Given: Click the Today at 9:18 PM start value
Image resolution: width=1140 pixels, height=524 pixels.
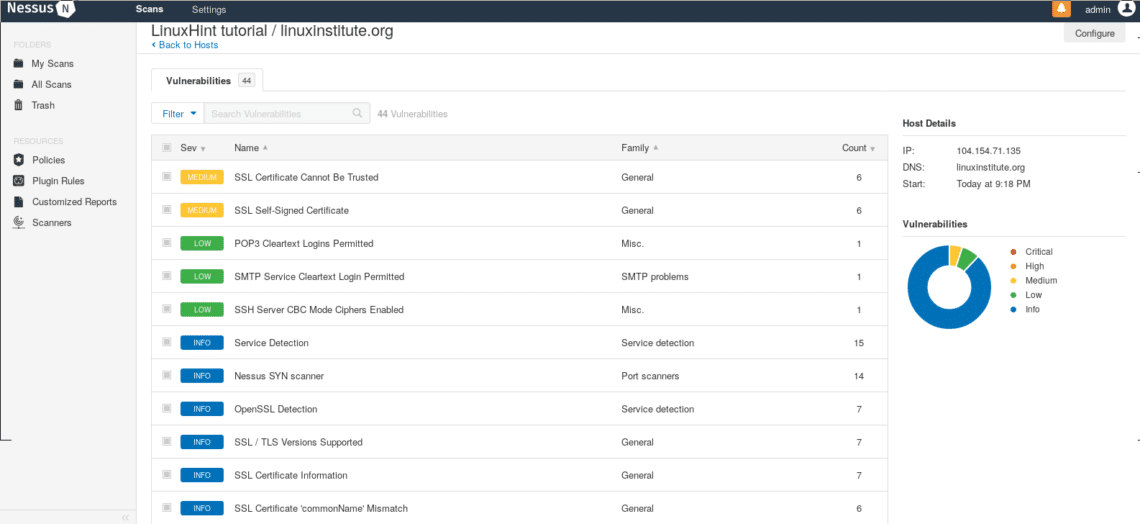Looking at the screenshot, I should coord(993,184).
